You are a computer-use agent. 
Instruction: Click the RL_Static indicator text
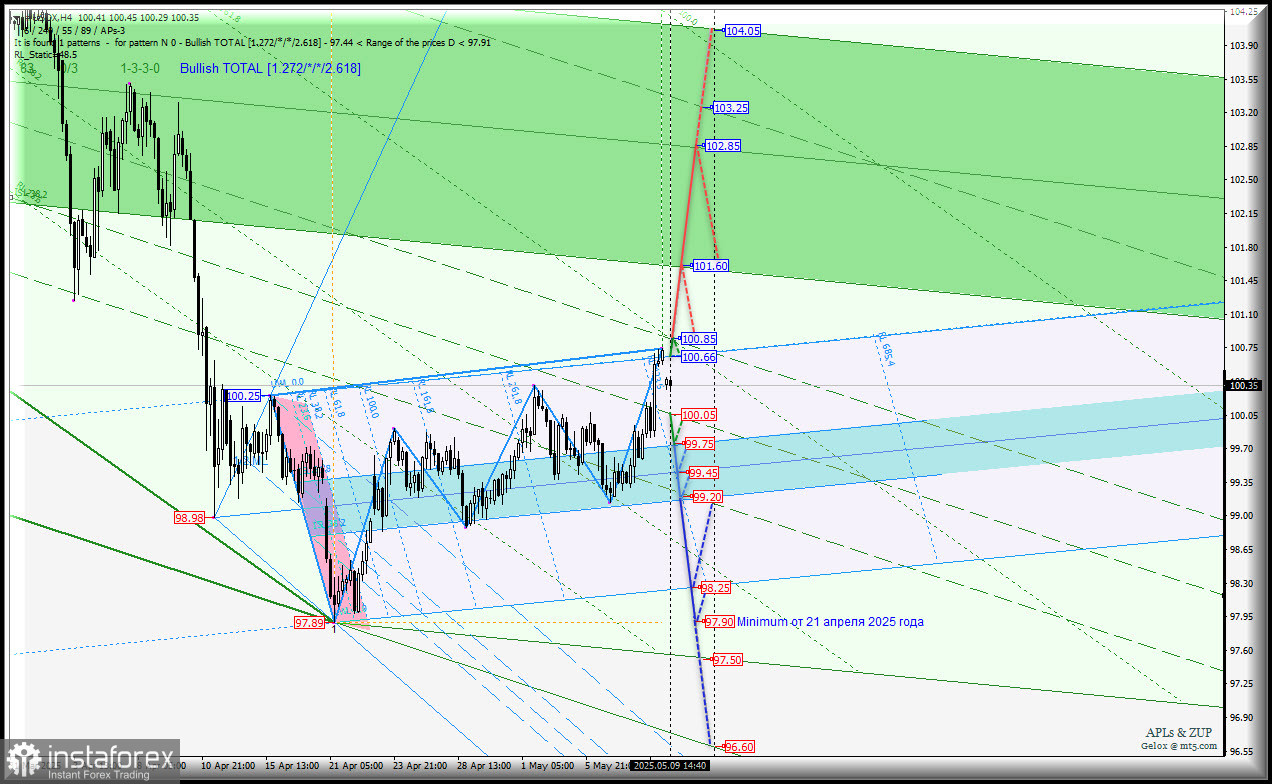click(x=45, y=55)
